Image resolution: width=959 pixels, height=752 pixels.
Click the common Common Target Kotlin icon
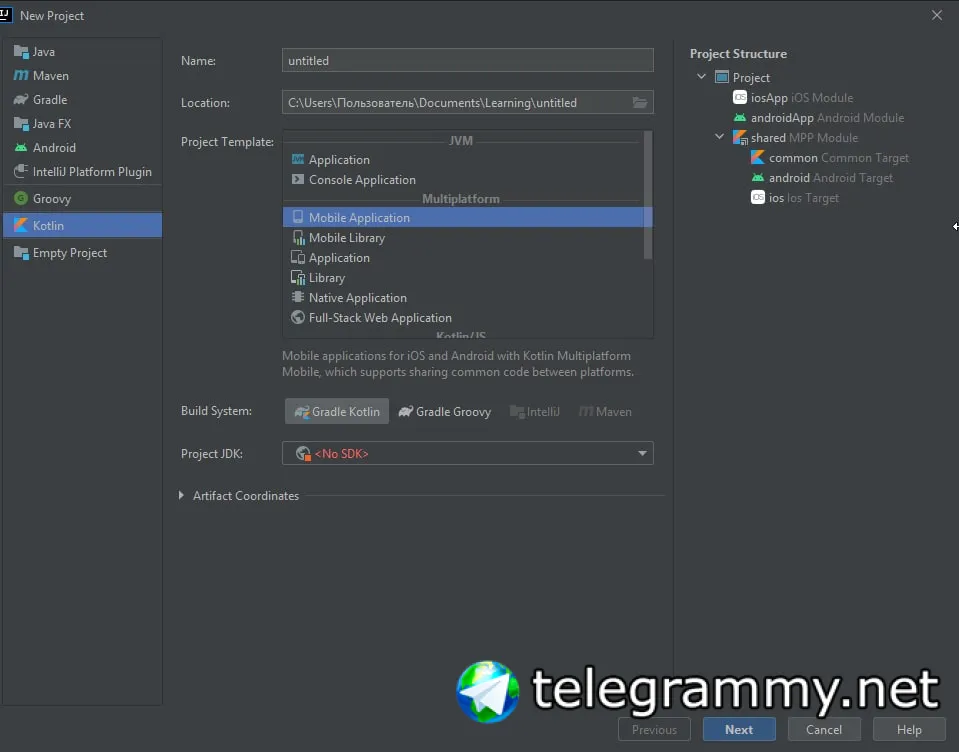click(758, 157)
